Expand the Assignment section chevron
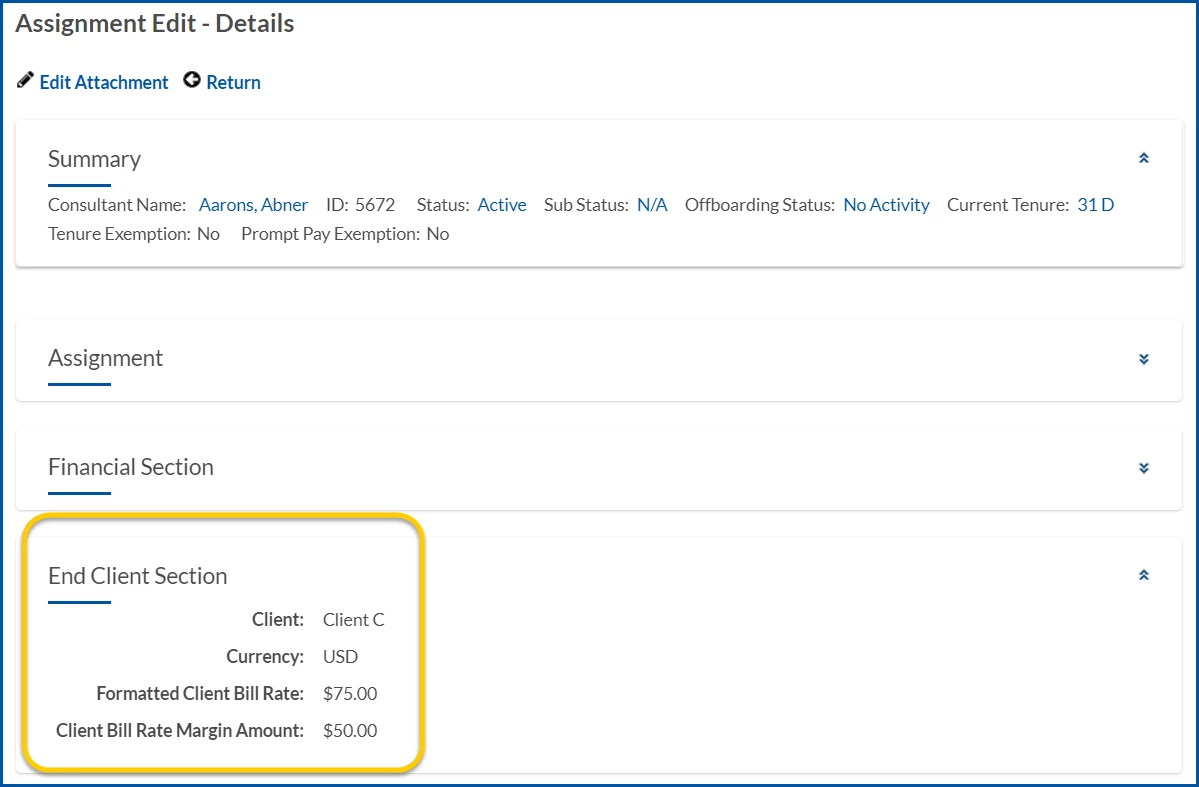Viewport: 1199px width, 787px height. 1144,359
